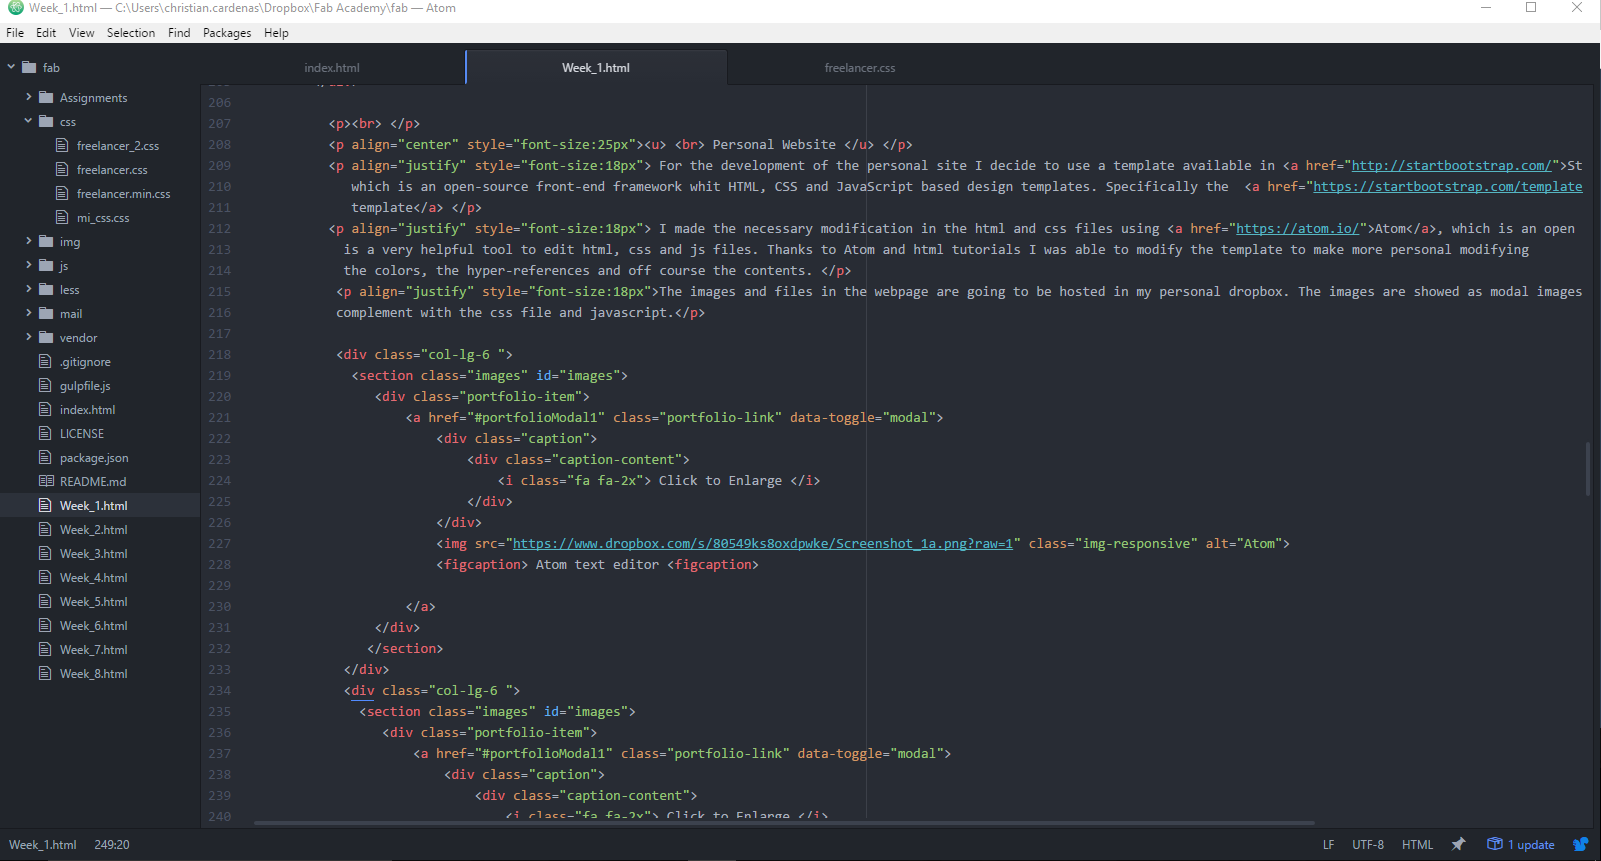1601x861 pixels.
Task: Open the Edit menu
Action: (x=46, y=33)
